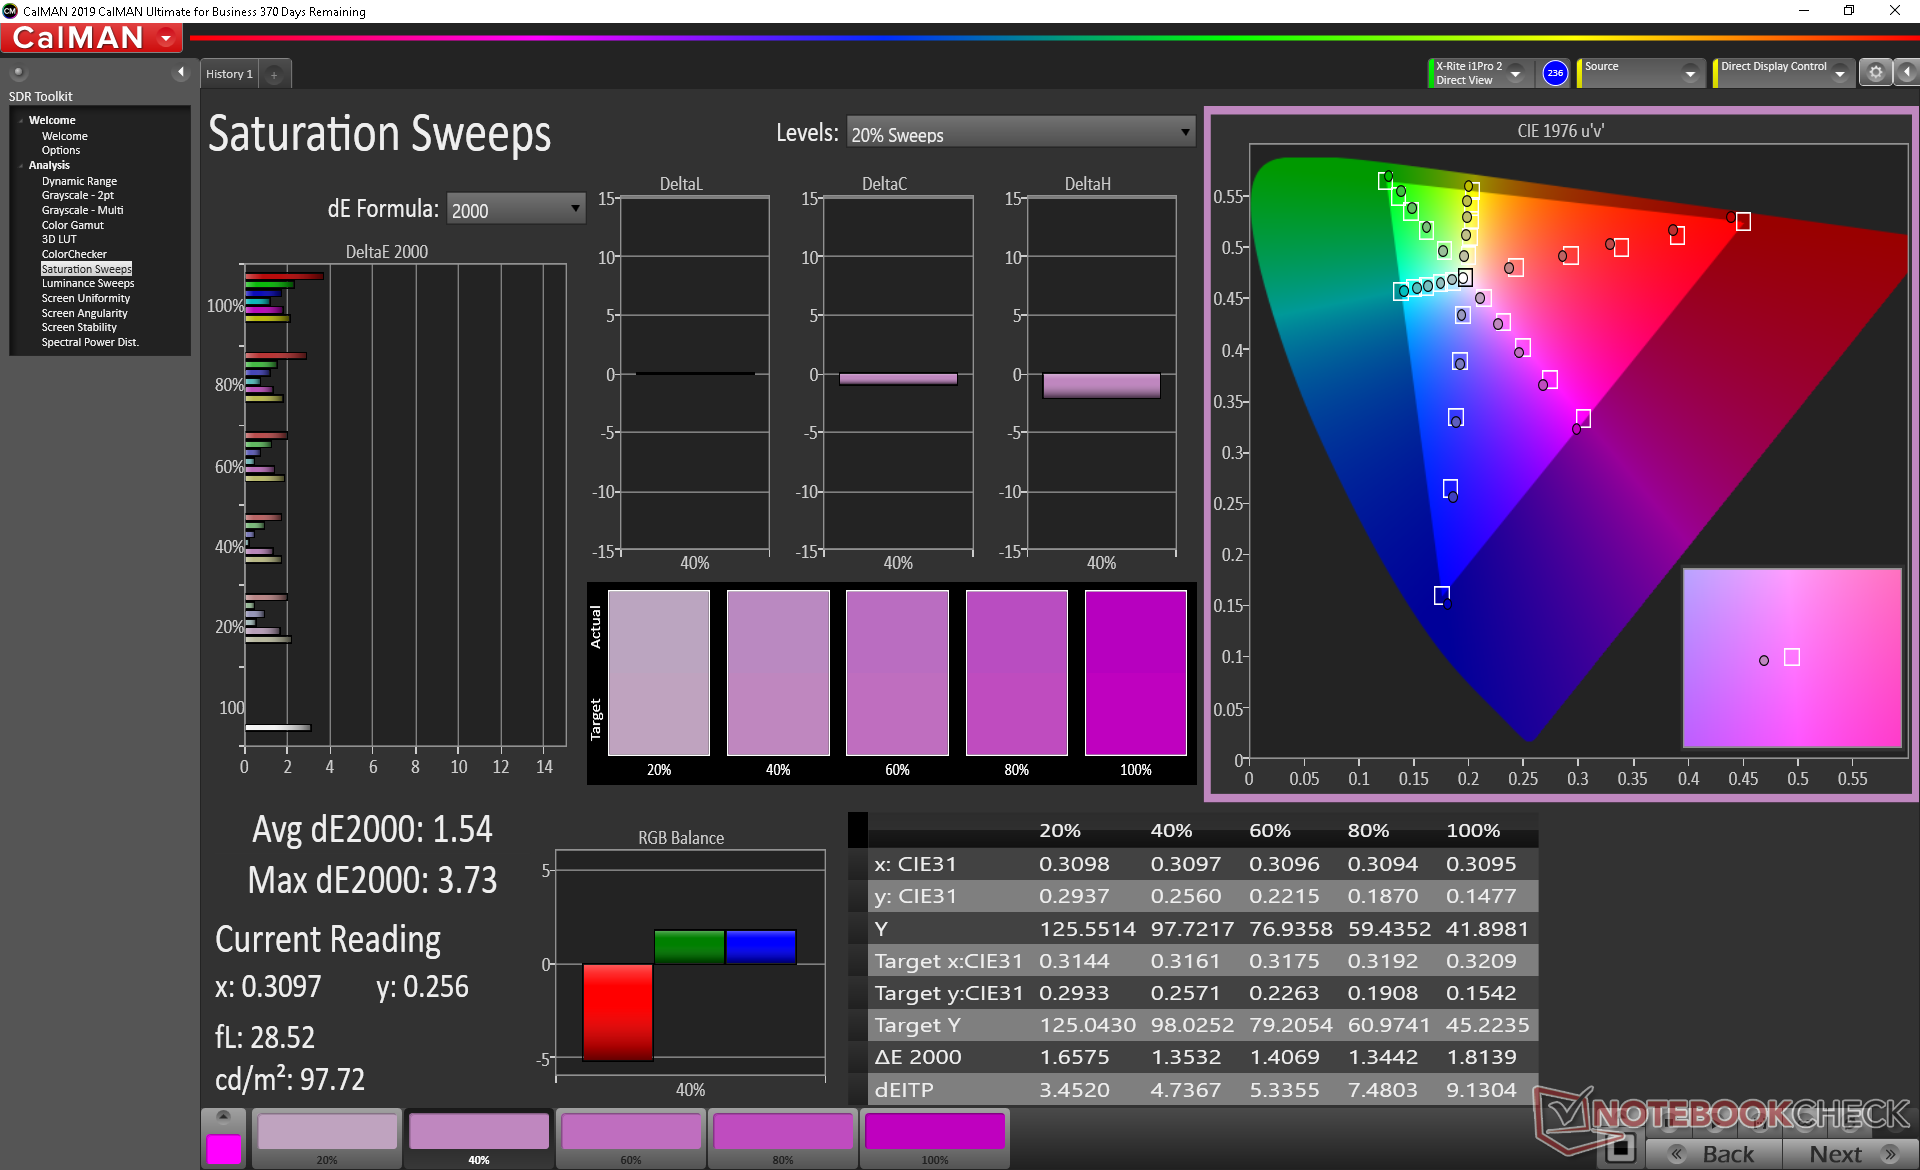Go to the Back page button
This screenshot has height=1170, width=1920.
[1713, 1154]
